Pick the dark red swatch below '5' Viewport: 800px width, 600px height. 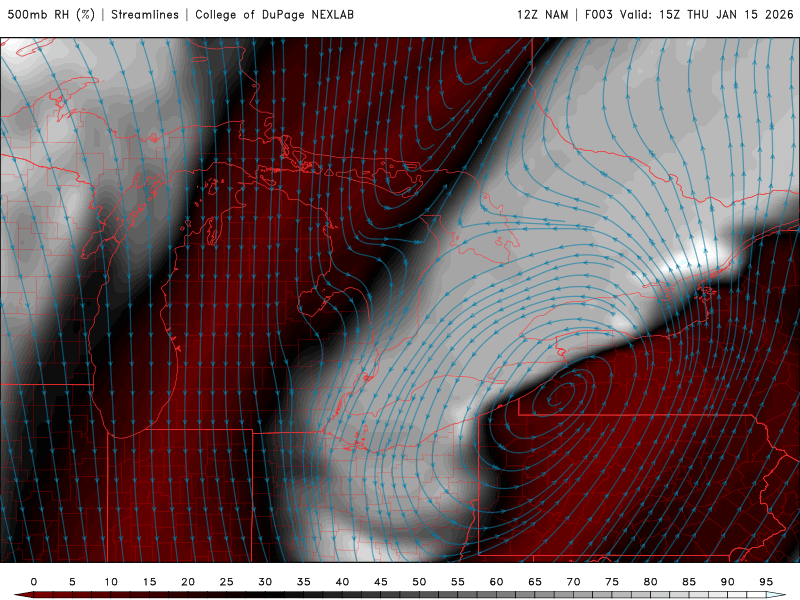[x=82, y=595]
